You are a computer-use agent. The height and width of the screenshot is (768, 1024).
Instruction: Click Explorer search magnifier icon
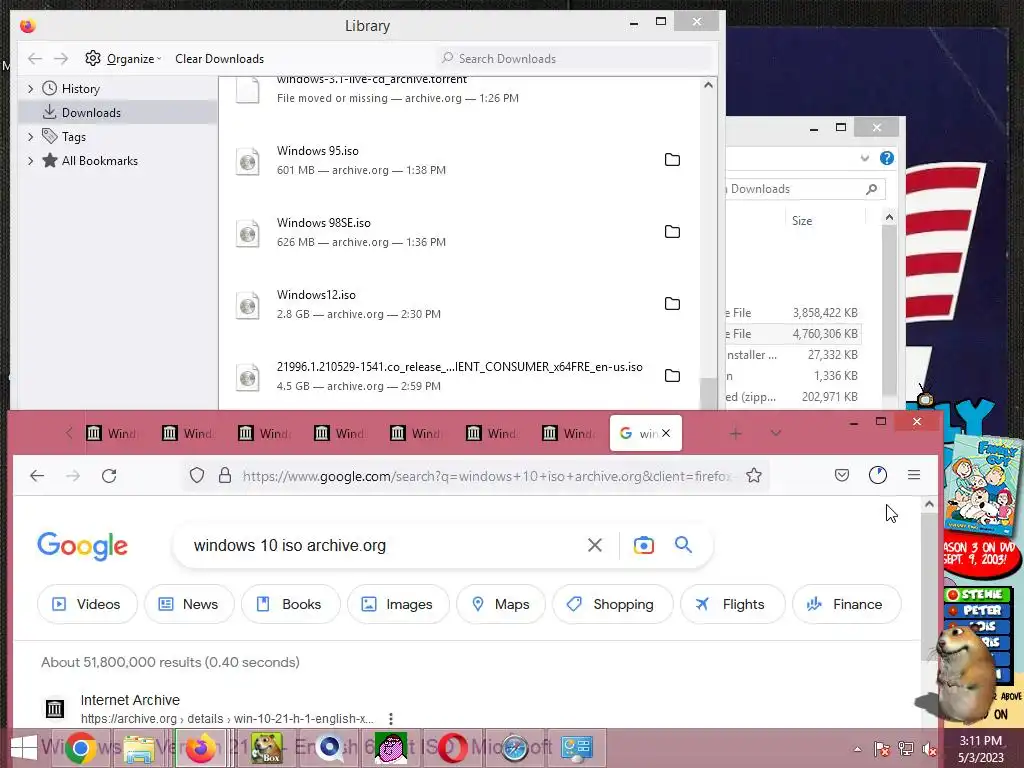pos(871,189)
